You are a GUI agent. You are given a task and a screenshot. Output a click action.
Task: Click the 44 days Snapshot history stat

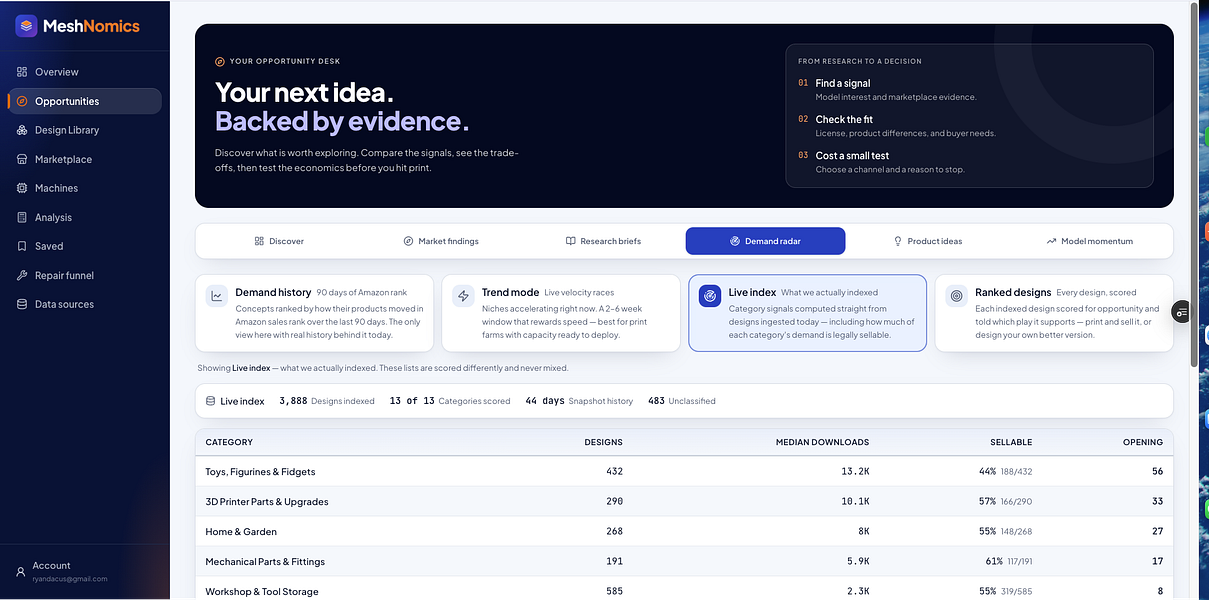coord(579,401)
